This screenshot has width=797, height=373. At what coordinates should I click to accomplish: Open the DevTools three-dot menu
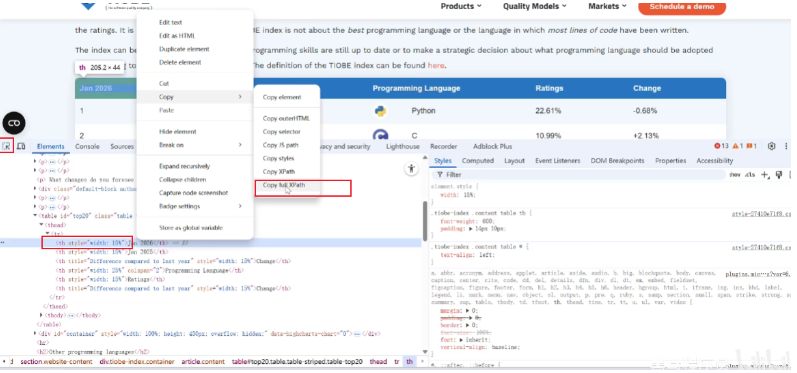coord(786,146)
